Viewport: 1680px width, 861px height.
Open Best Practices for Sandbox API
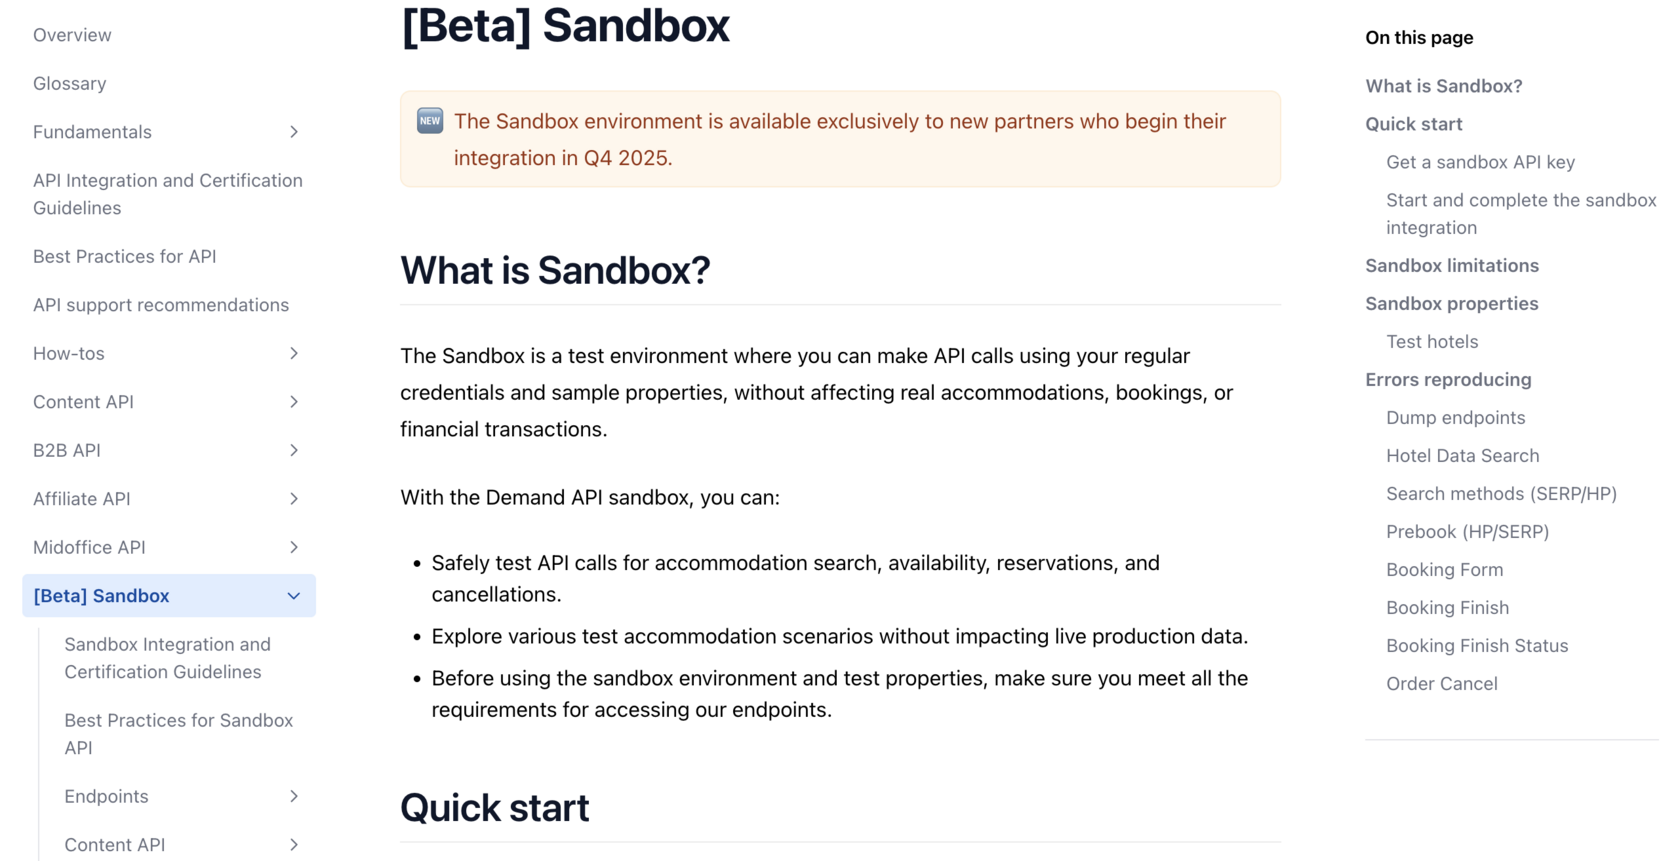point(179,734)
